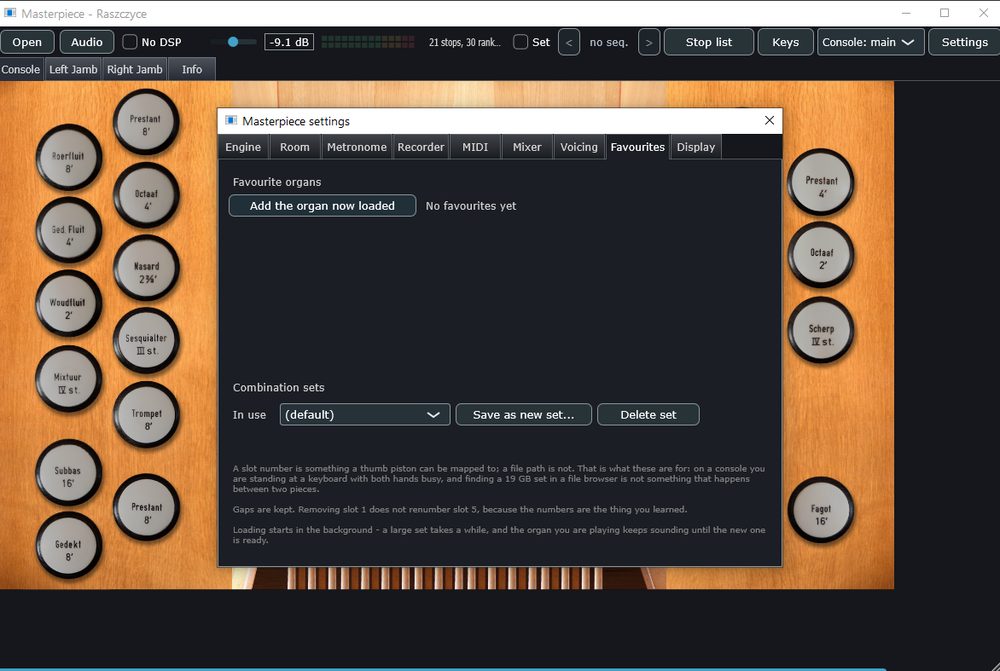Engage the Prestant 4' stop knob
This screenshot has height=671, width=1000.
click(x=821, y=182)
